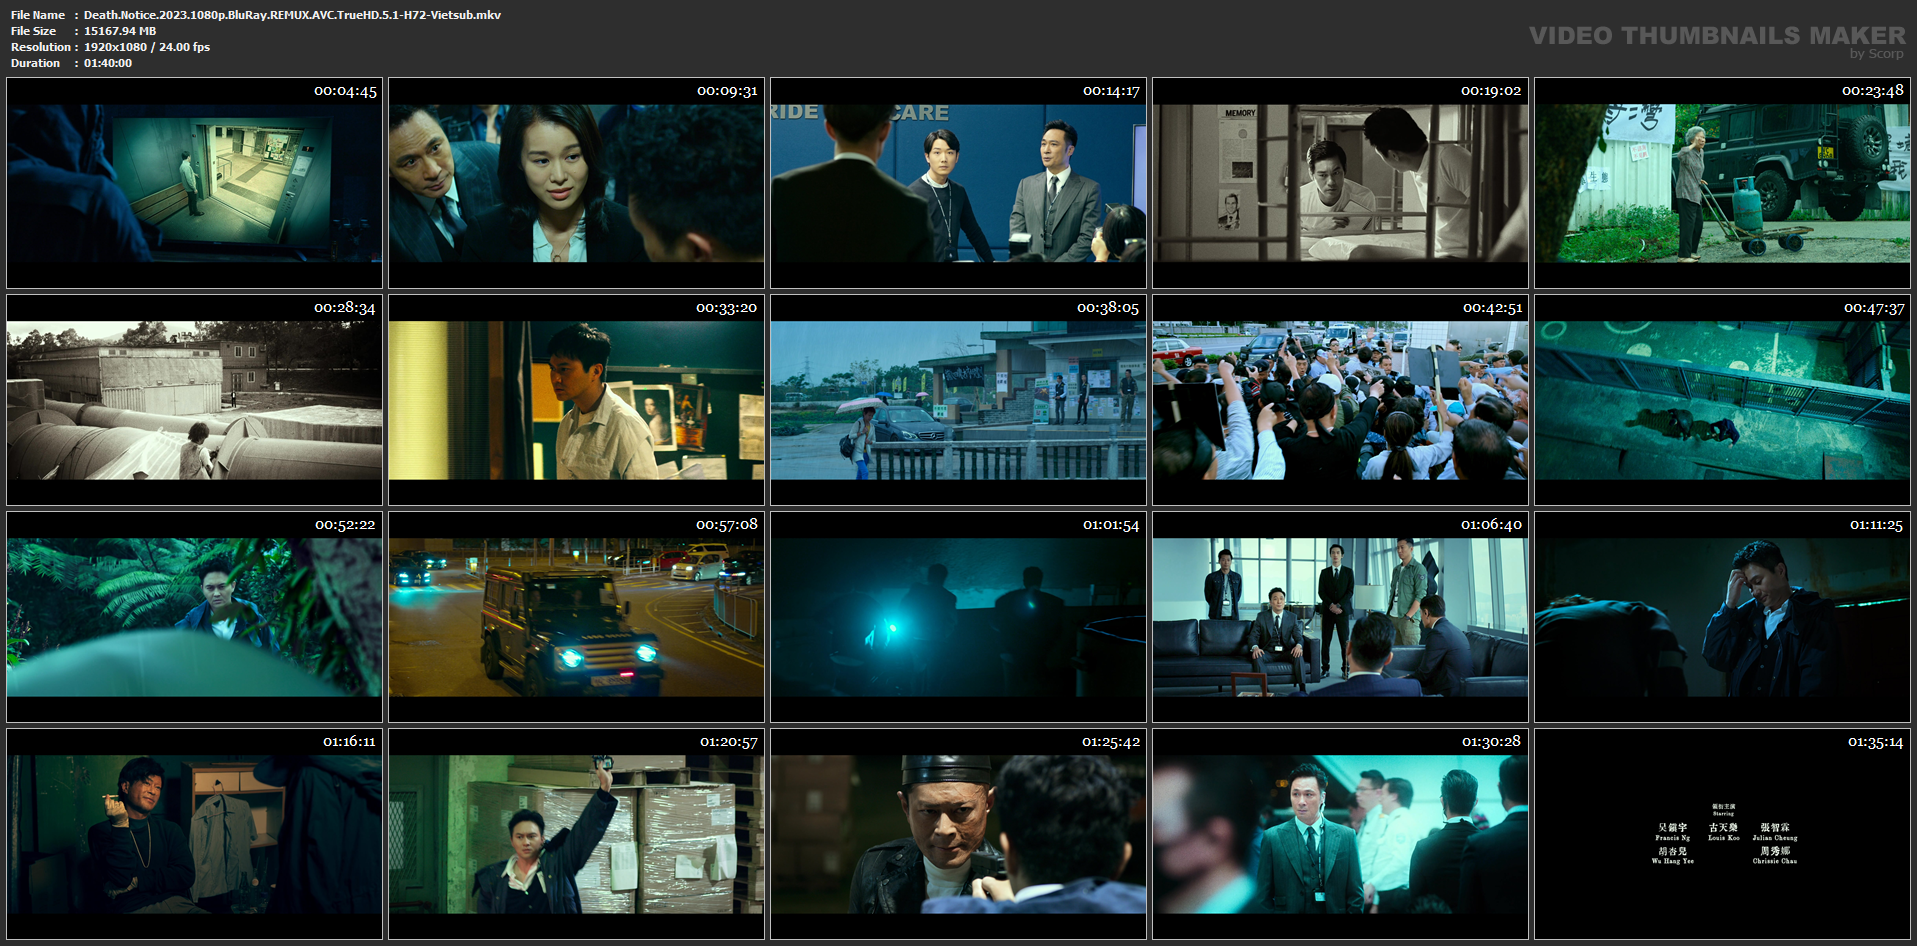Click the 01:11:25 timestamp label

click(x=1876, y=525)
